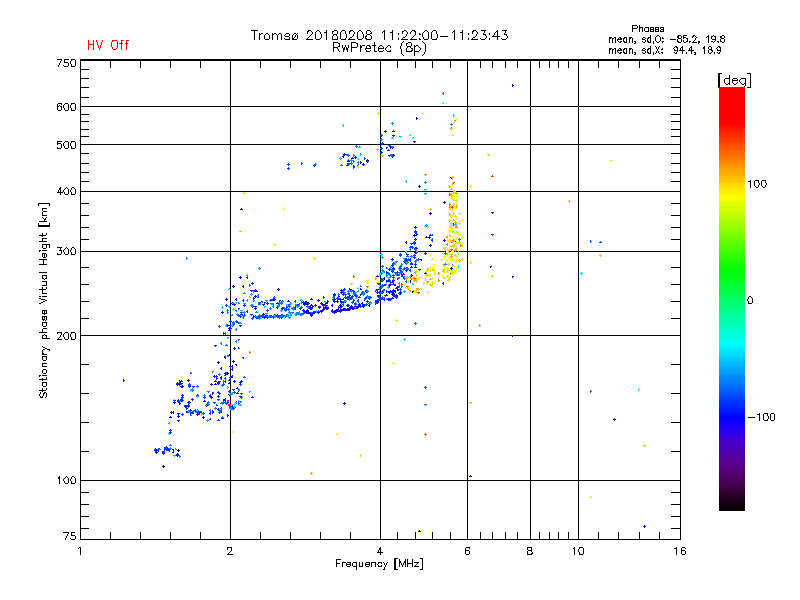Click the y-axis tick label '75'
The image size is (800, 600).
[x=70, y=536]
